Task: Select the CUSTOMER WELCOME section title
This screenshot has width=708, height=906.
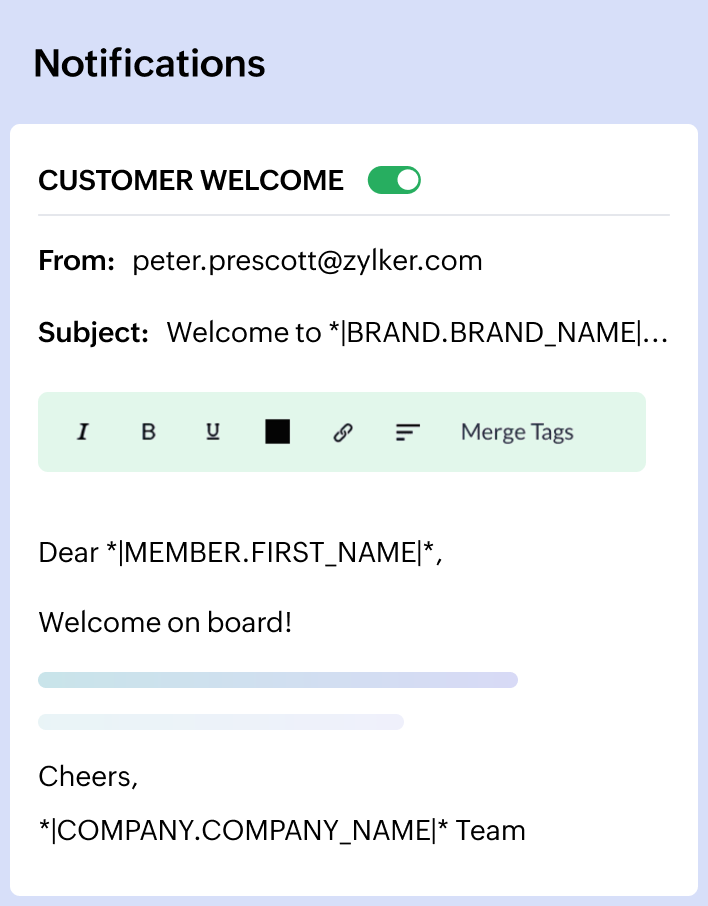Action: (x=191, y=181)
